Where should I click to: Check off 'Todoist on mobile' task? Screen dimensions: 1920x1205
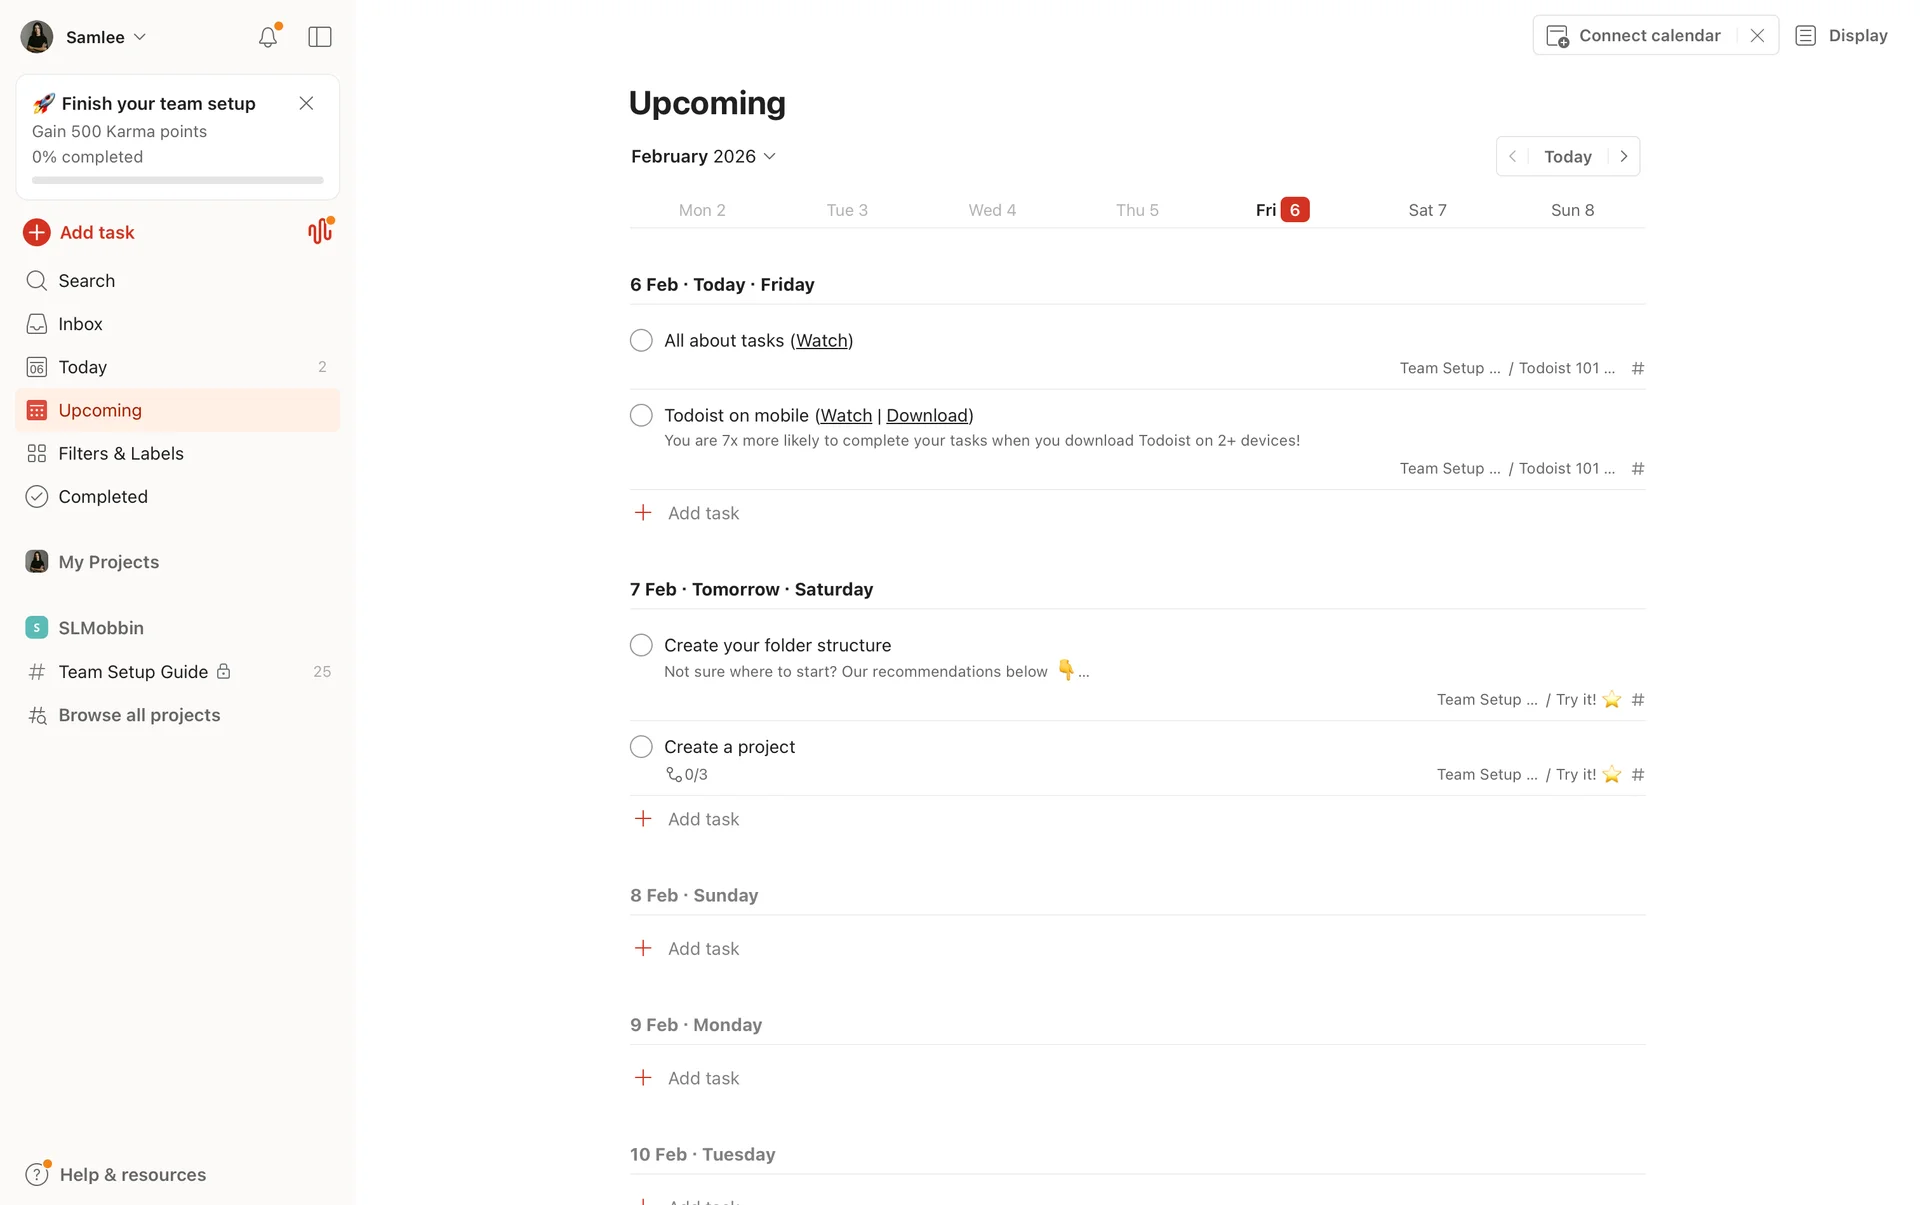641,415
